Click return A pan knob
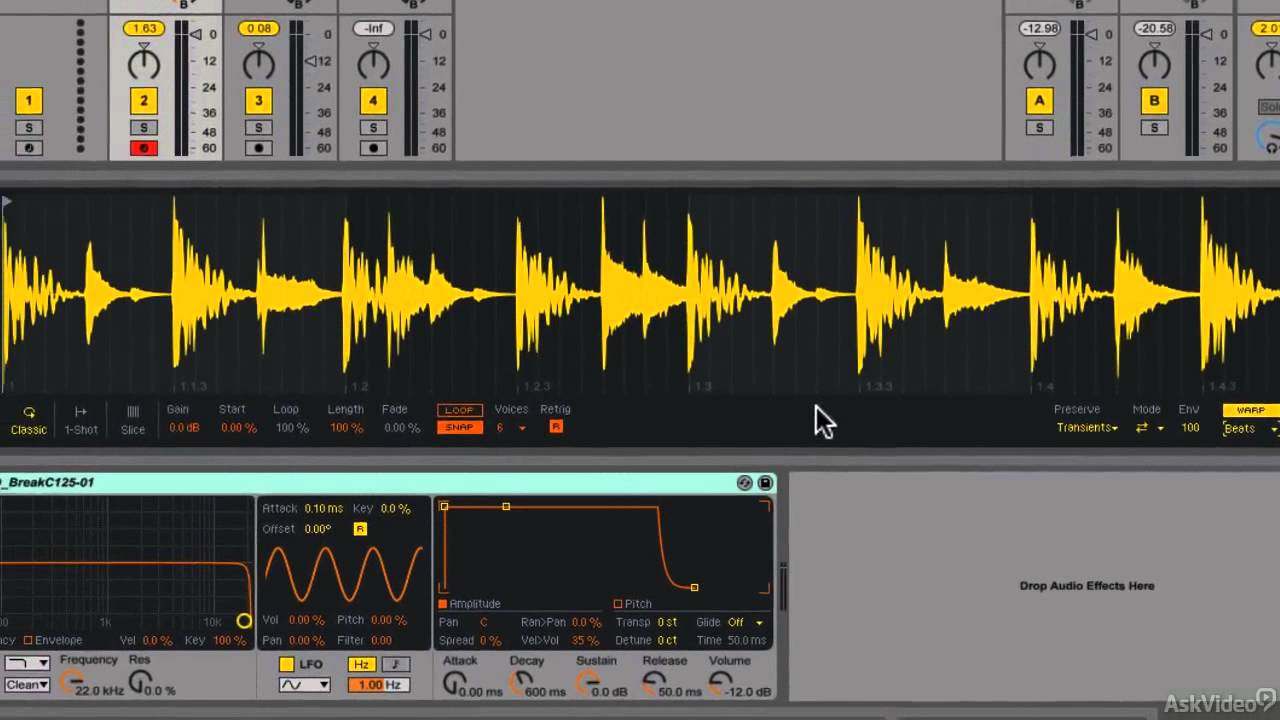The height and width of the screenshot is (720, 1280). [x=1039, y=65]
